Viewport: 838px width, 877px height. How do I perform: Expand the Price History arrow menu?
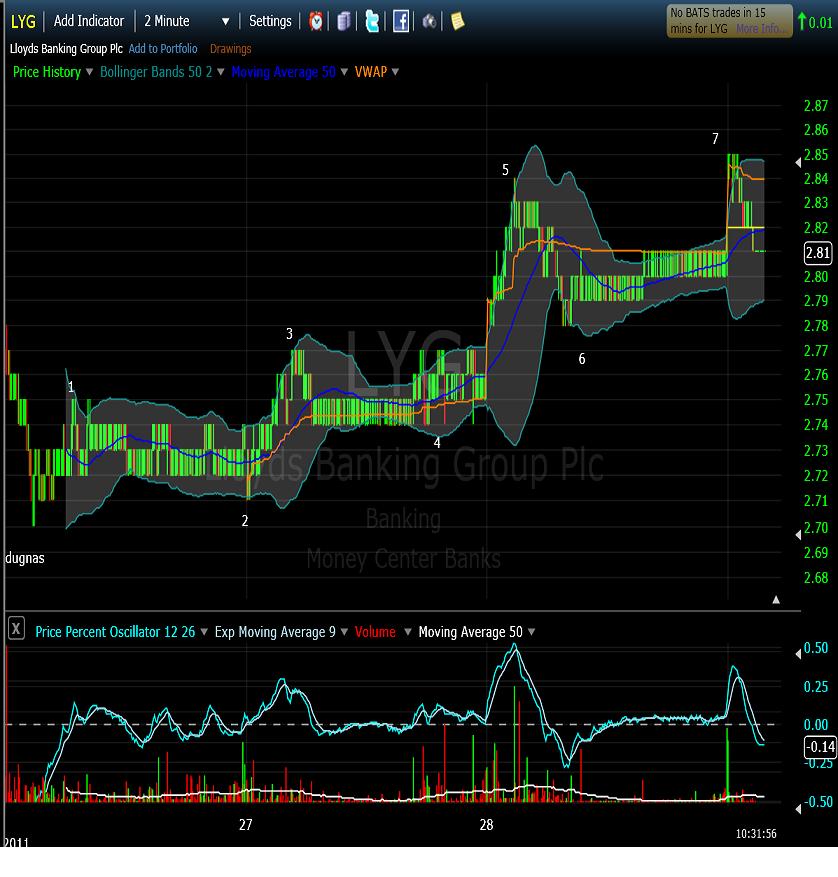89,72
